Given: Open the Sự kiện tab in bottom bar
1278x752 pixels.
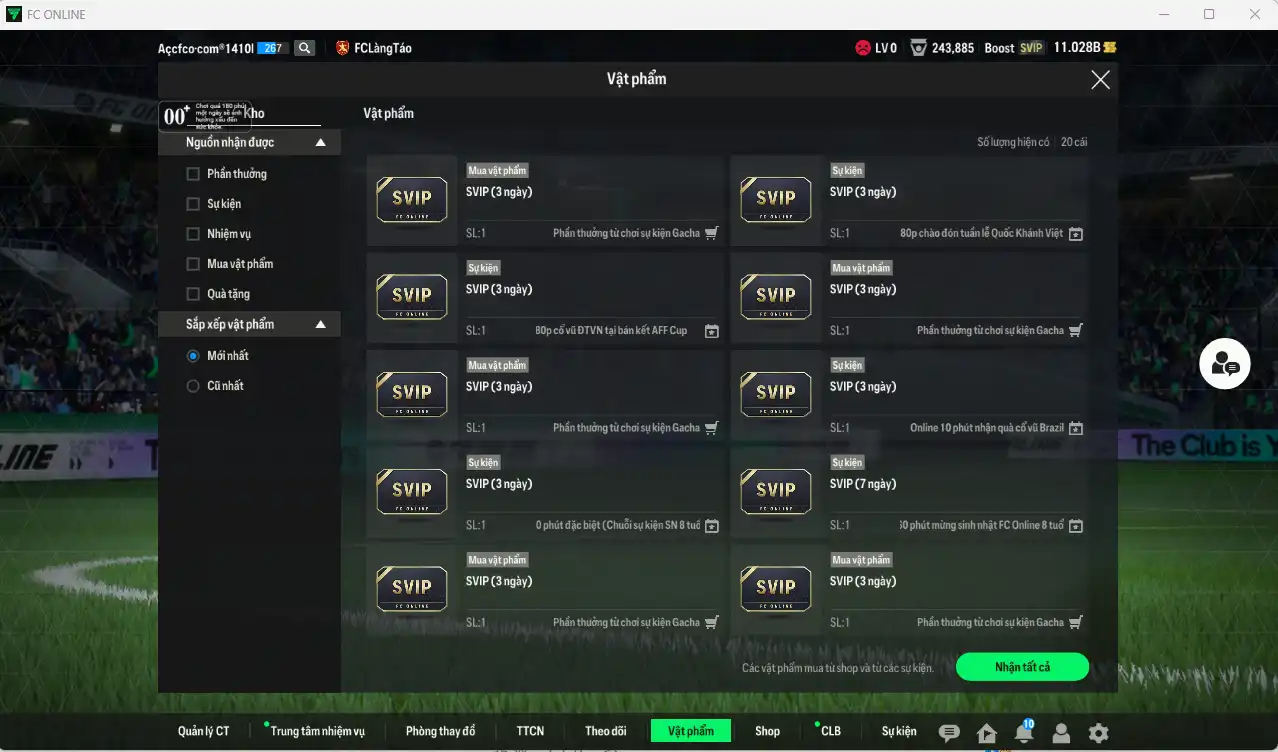Looking at the screenshot, I should 899,731.
